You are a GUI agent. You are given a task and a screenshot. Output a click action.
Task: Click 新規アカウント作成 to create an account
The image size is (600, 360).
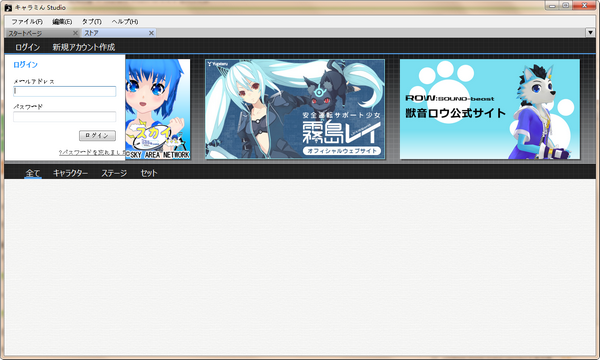[84, 47]
